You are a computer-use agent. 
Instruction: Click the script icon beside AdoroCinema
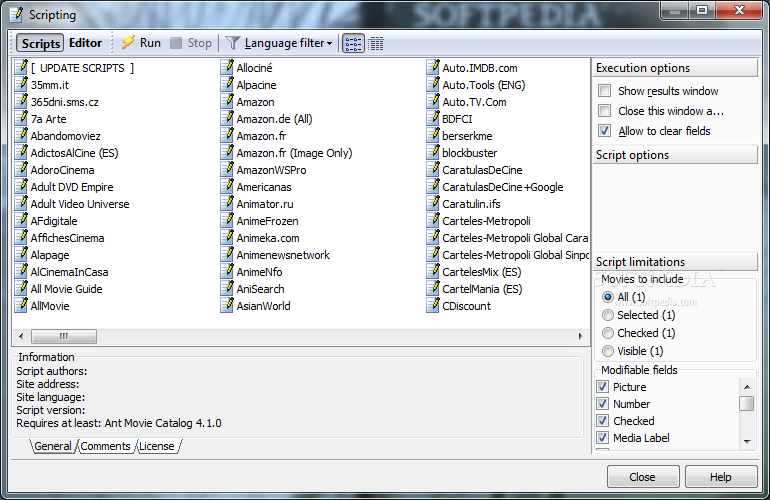coord(21,169)
